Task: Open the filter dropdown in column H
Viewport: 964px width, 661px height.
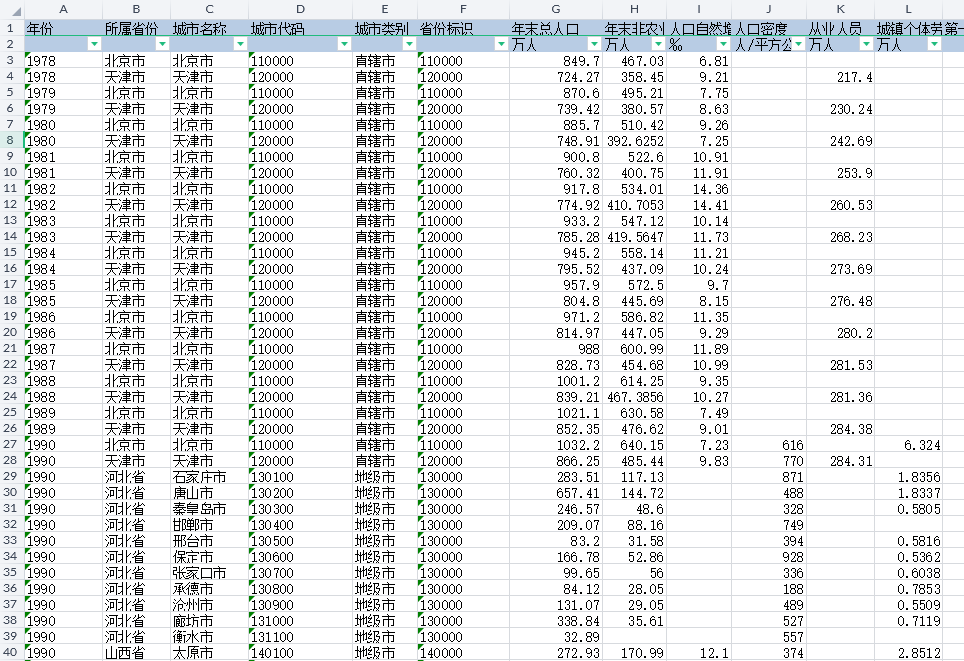Action: (658, 44)
